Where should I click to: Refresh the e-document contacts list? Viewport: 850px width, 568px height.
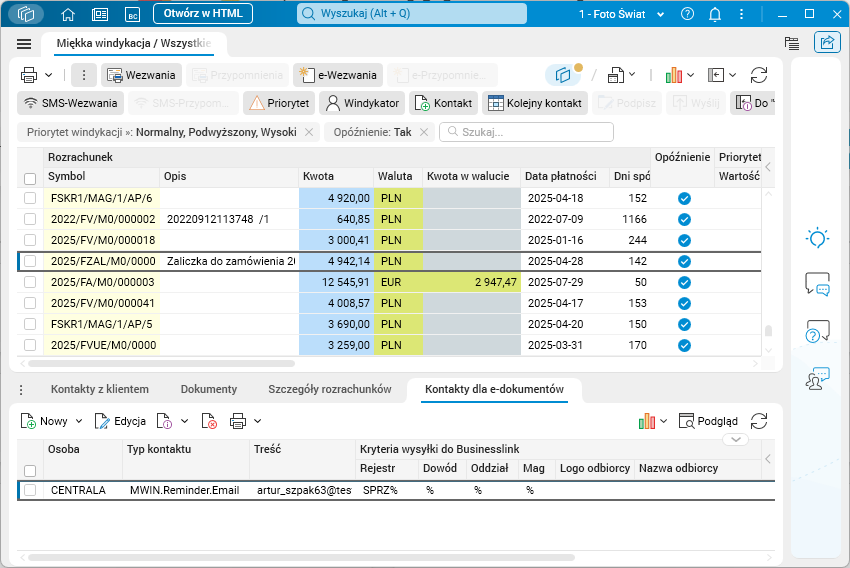759,421
